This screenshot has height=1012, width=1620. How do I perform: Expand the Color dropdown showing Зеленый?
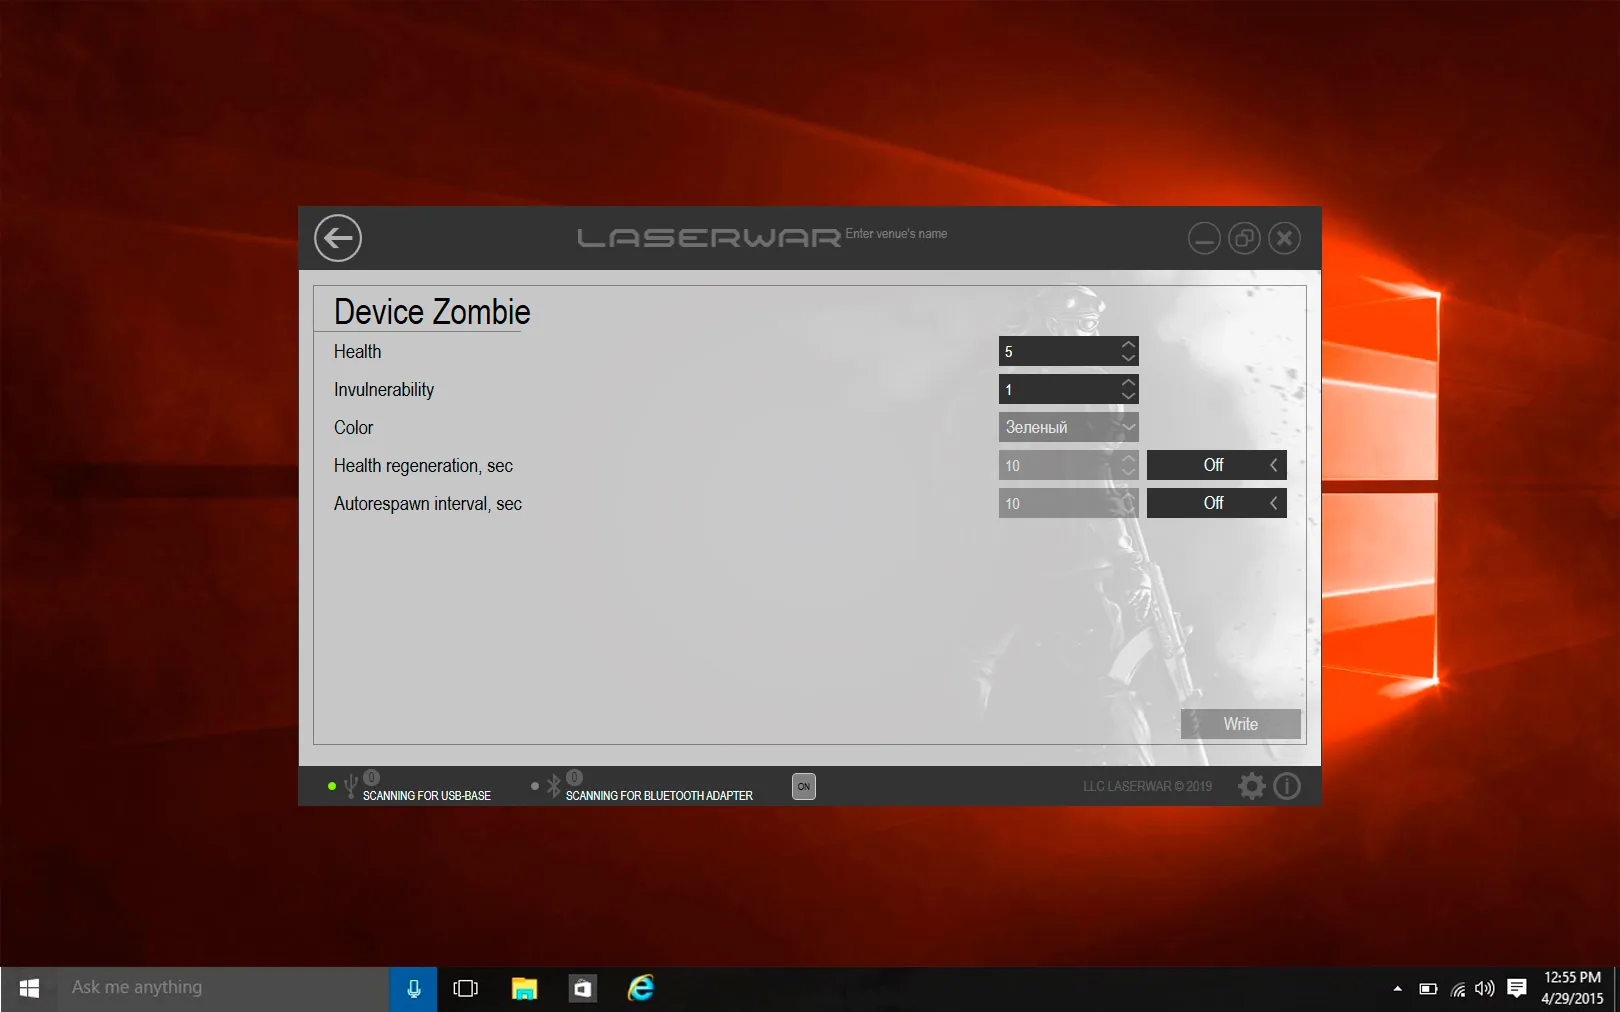(x=1068, y=427)
